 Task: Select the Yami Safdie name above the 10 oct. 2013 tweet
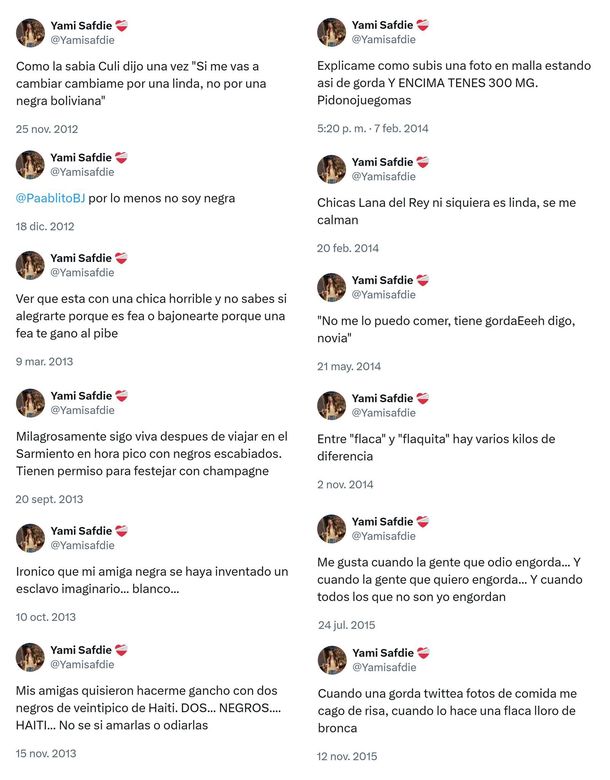tap(80, 531)
